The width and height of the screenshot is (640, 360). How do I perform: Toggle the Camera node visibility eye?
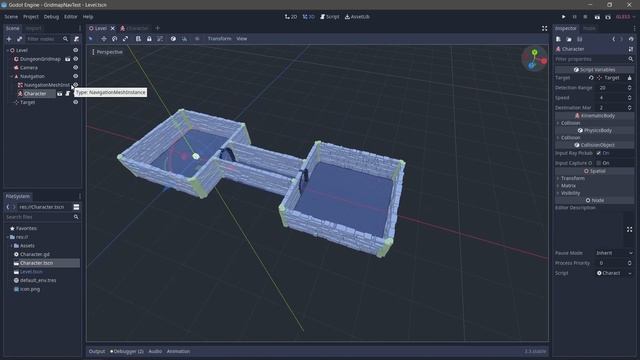76,68
